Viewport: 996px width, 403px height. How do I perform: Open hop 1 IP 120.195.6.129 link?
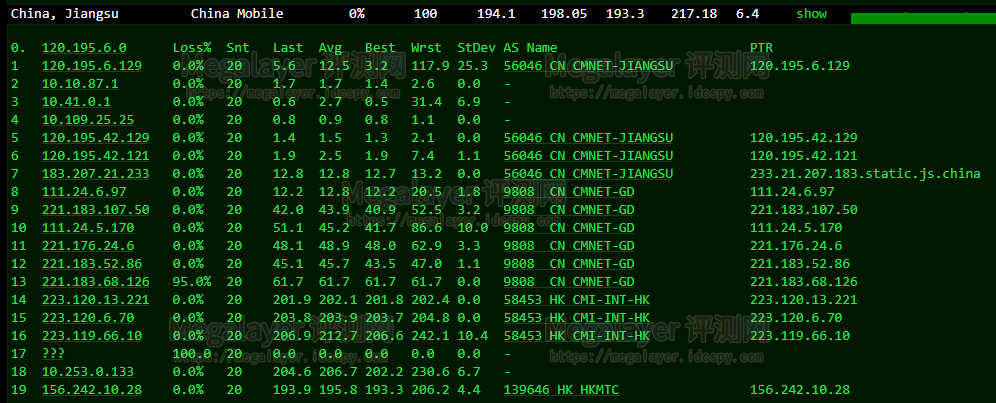(x=91, y=65)
